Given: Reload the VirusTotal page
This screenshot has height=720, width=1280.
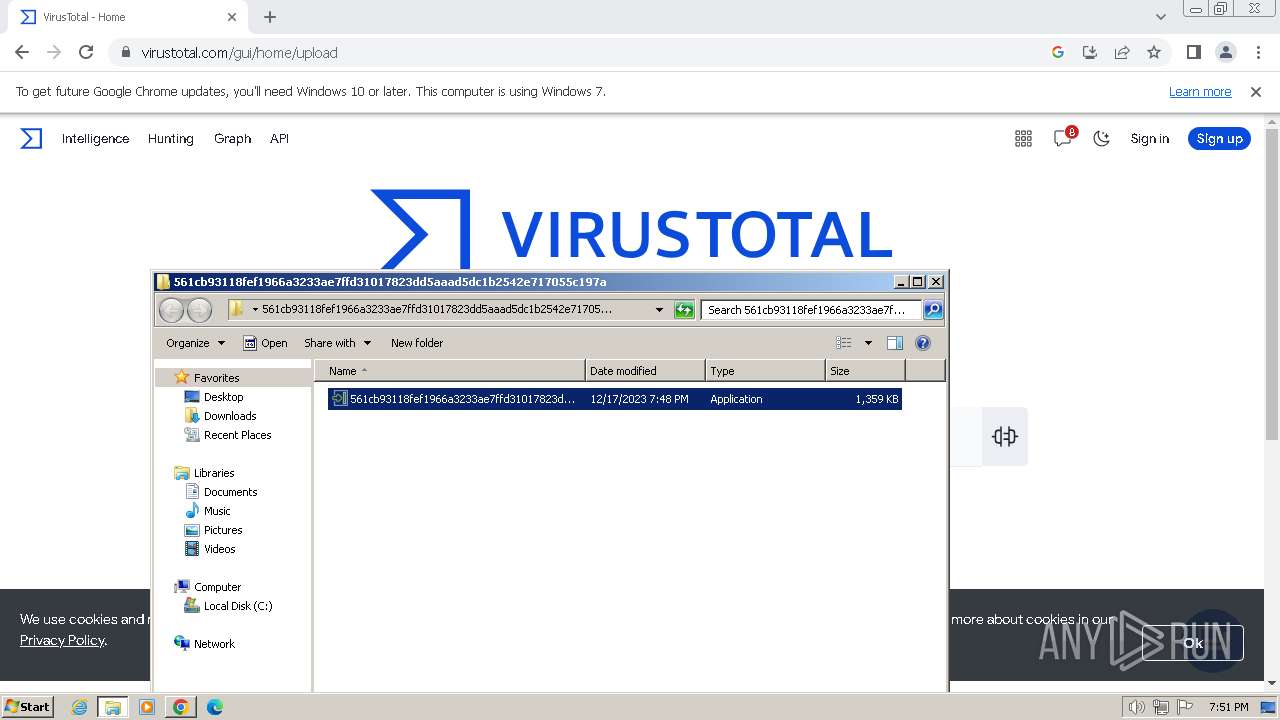Looking at the screenshot, I should click(86, 52).
